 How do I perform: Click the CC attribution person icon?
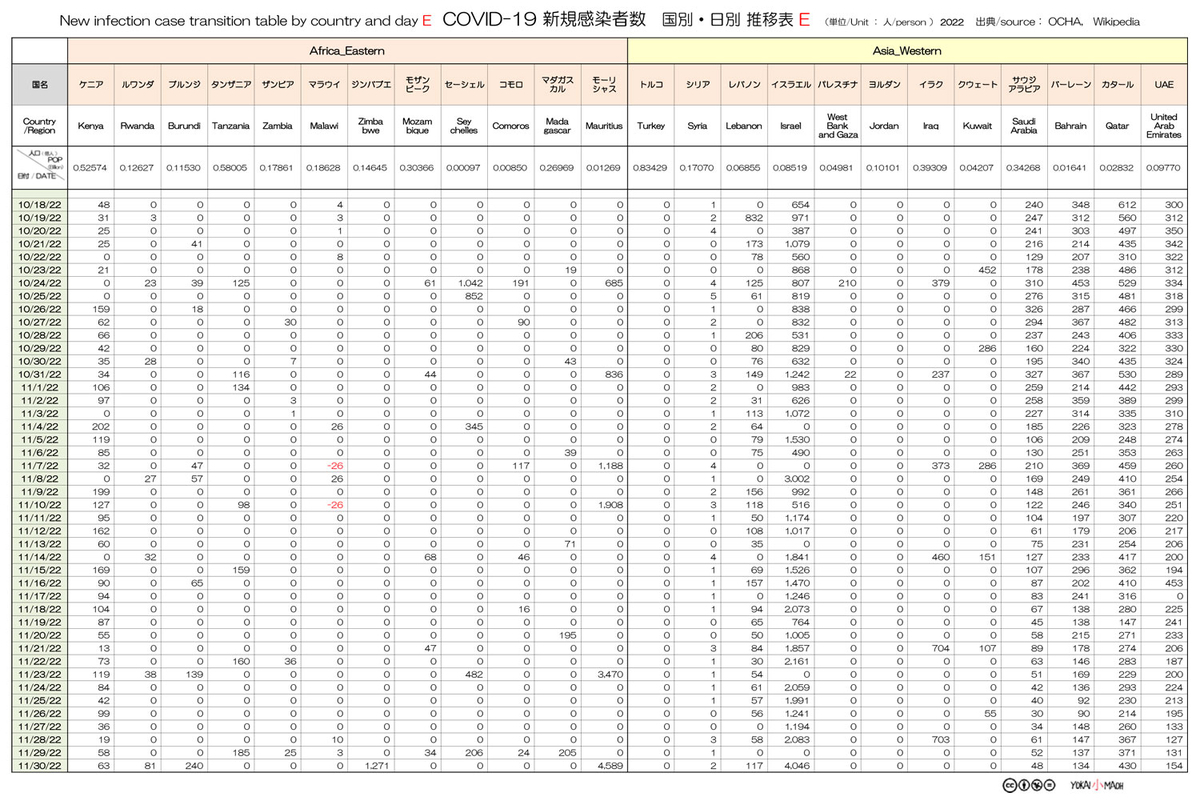1026,785
